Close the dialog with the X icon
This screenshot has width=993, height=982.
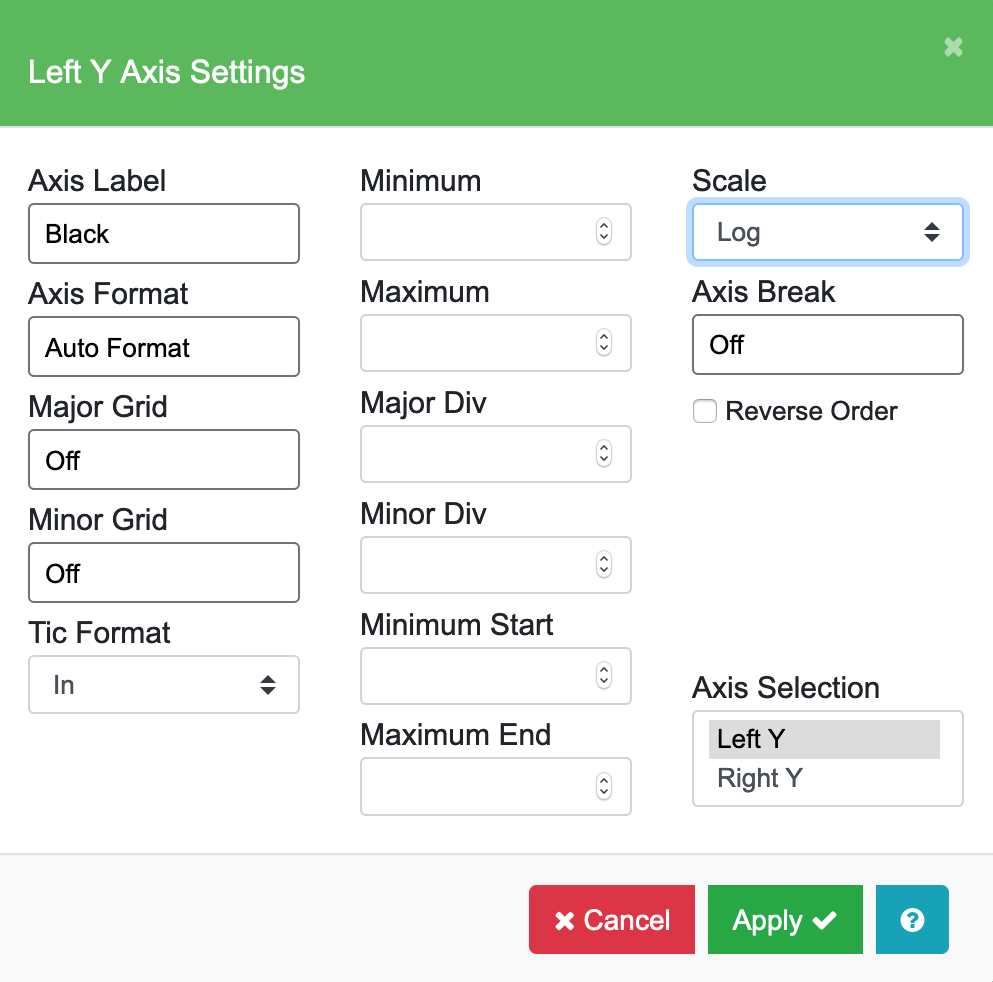953,47
